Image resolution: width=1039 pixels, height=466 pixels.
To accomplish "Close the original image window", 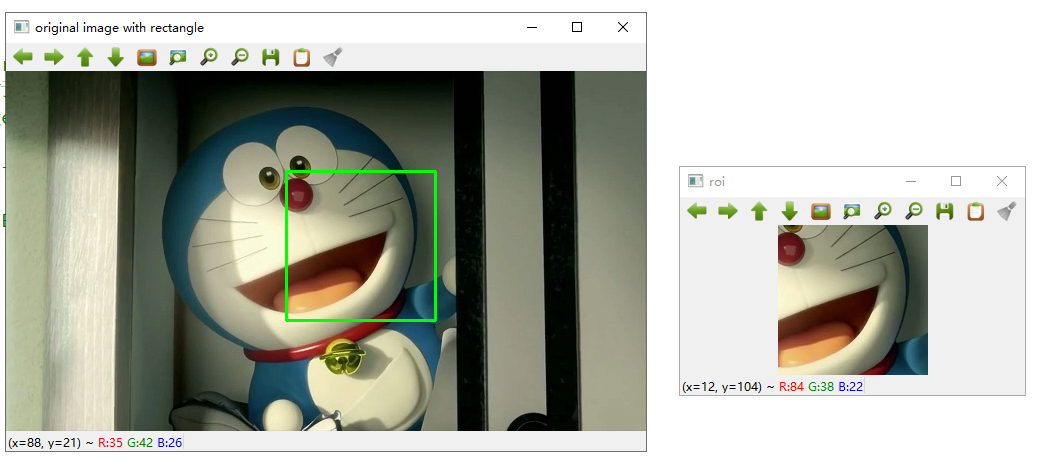I will [622, 27].
